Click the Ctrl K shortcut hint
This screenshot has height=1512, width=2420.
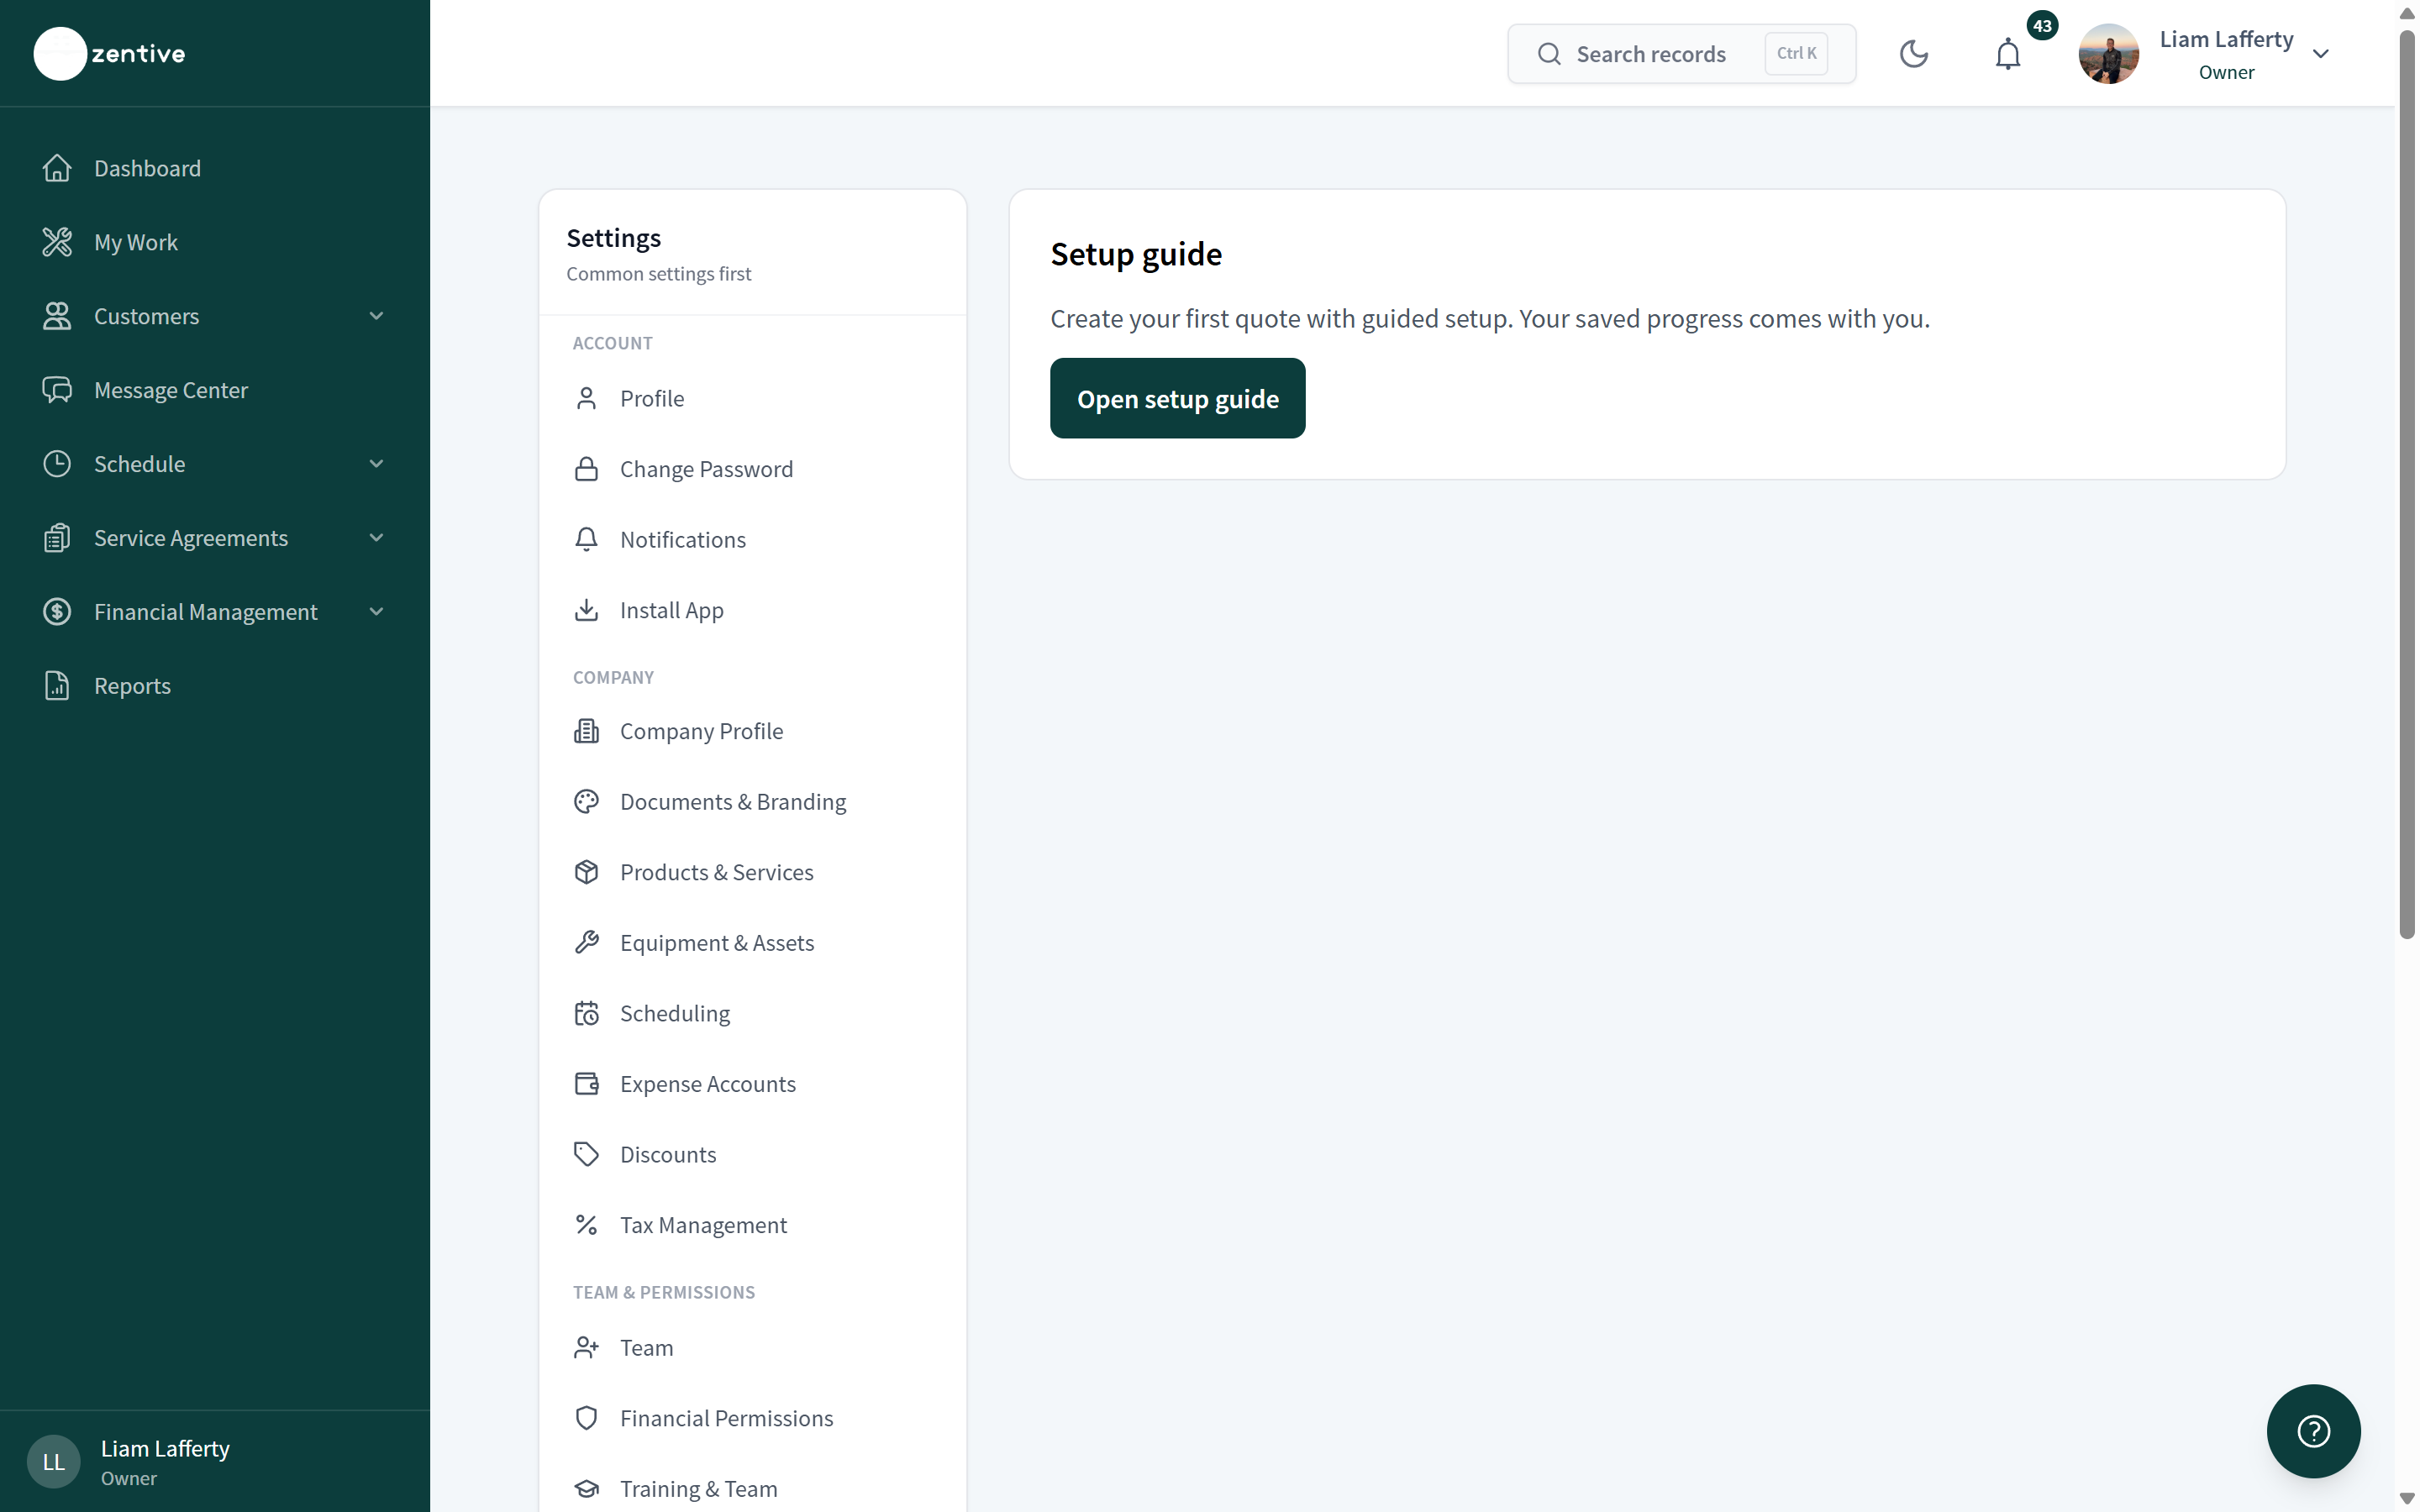(1796, 54)
